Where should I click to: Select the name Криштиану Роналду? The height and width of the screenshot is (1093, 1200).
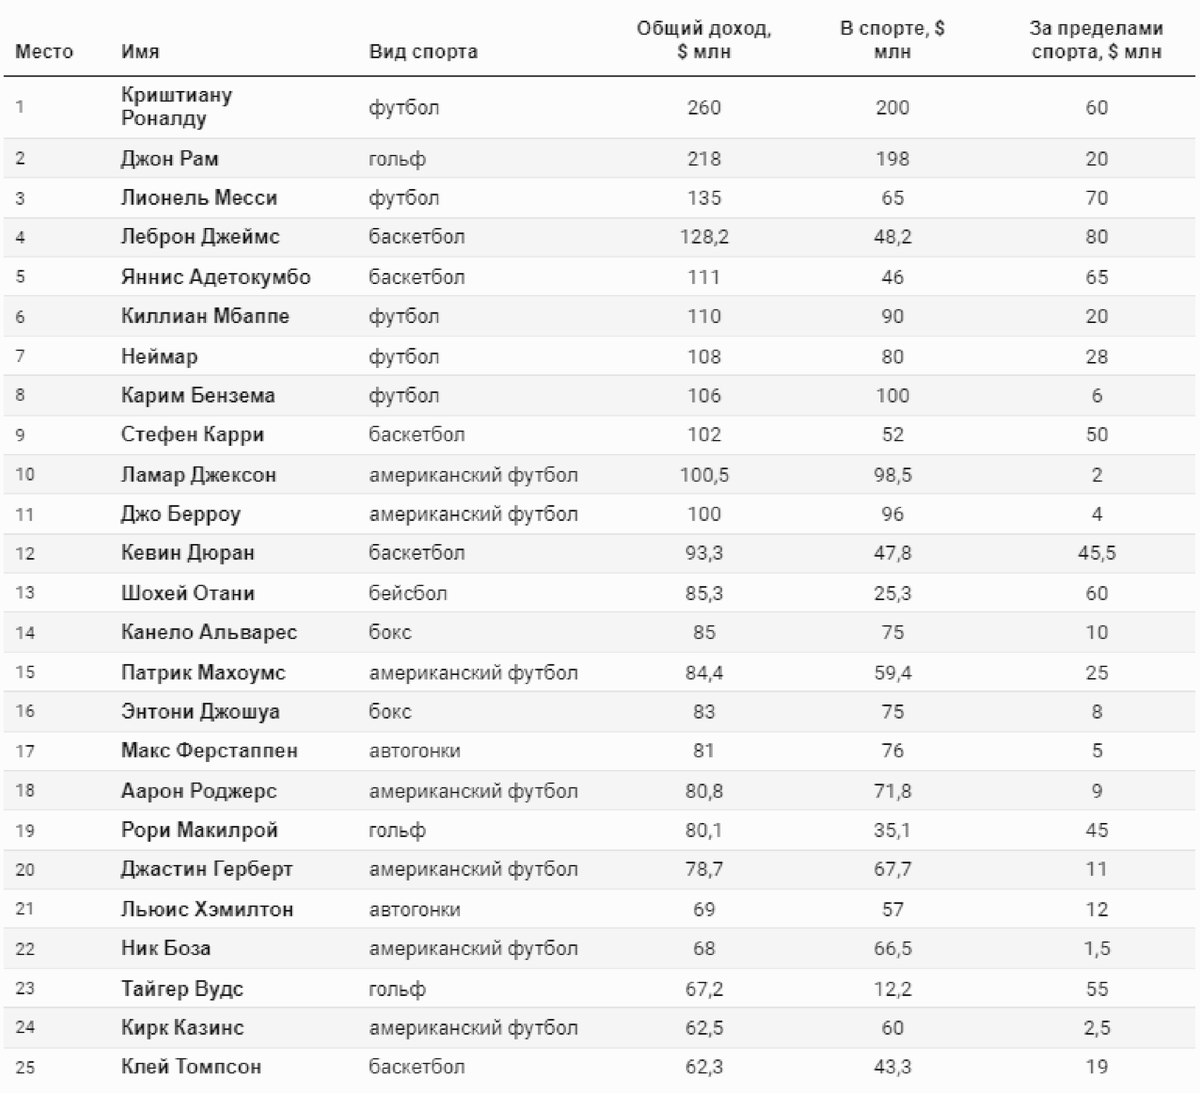tap(176, 107)
